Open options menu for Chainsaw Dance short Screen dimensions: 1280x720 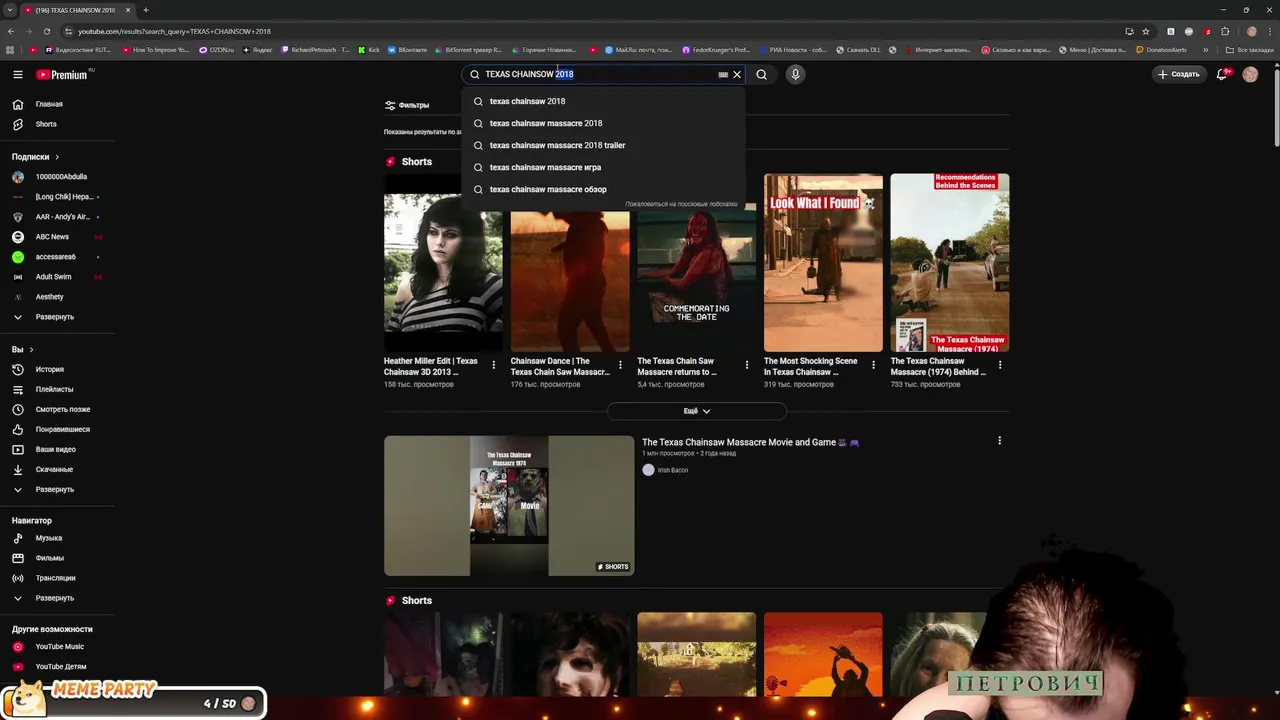(620, 365)
